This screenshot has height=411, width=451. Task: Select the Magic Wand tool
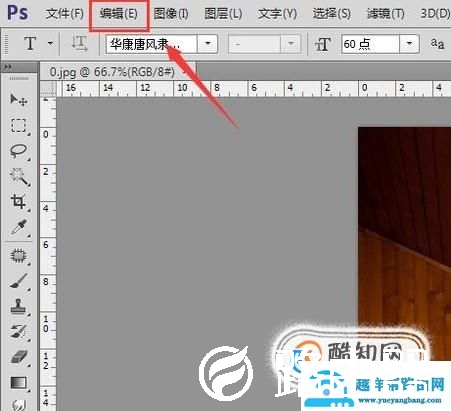[19, 176]
